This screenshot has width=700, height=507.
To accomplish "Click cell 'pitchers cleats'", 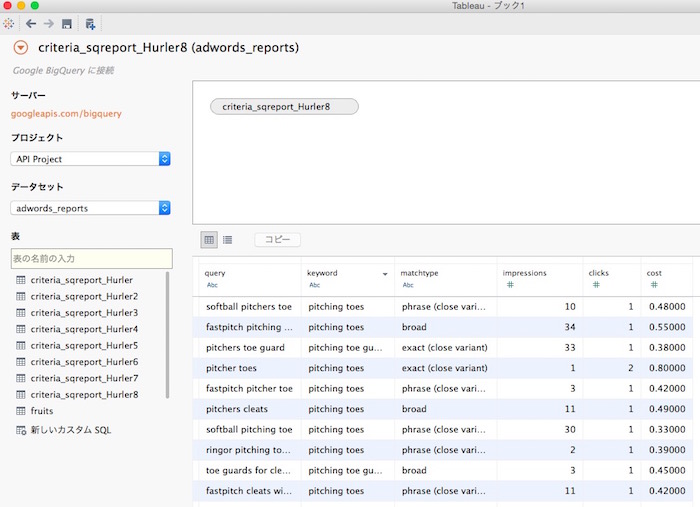I will click(x=237, y=409).
